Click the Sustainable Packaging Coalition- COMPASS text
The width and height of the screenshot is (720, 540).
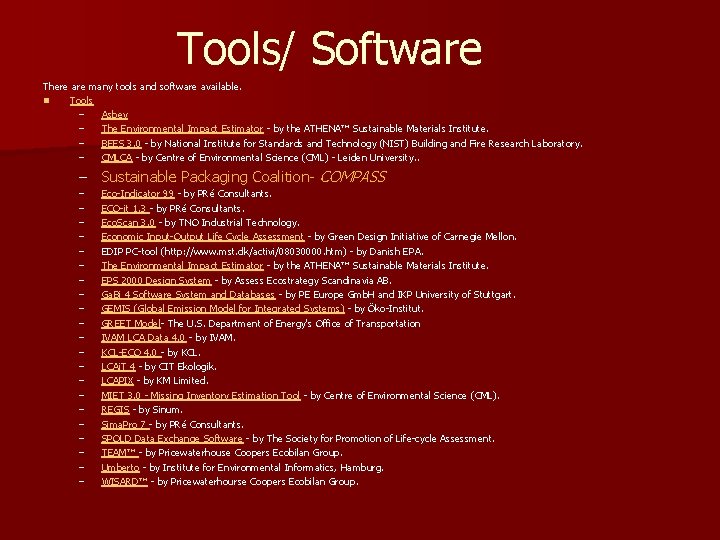tap(243, 177)
